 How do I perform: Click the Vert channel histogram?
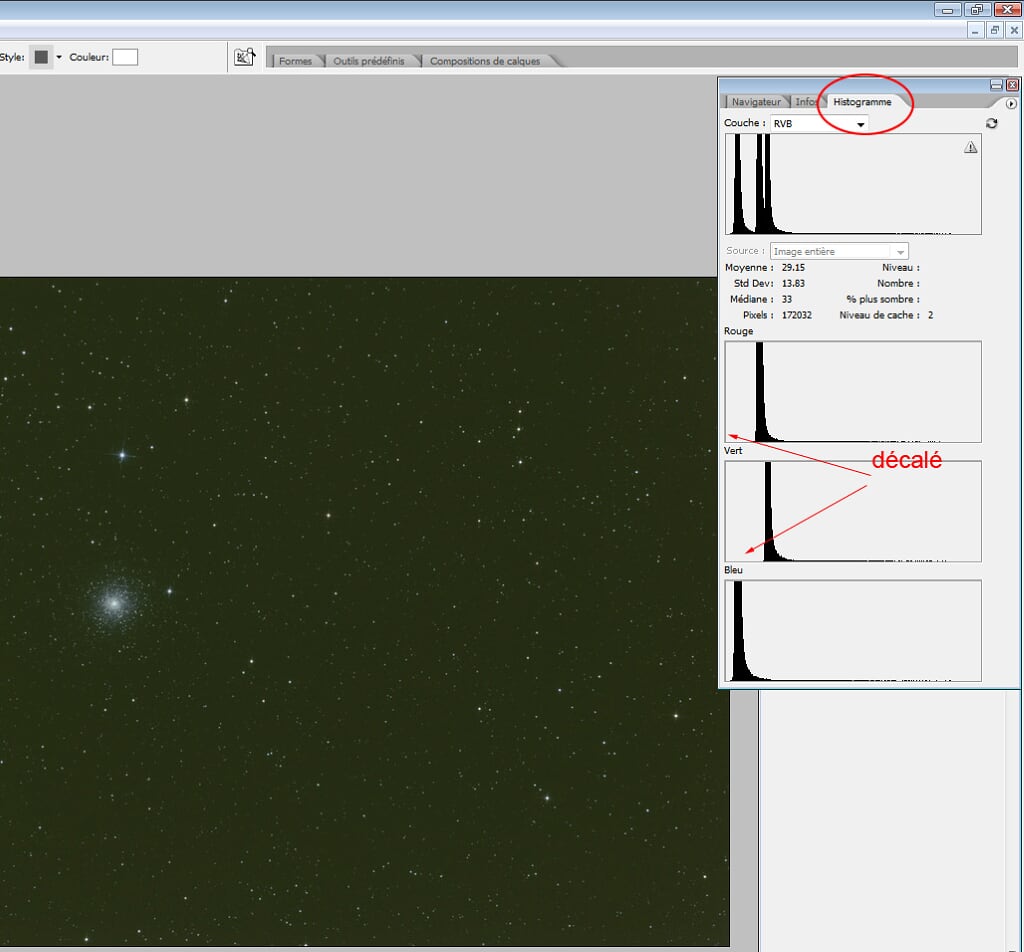point(853,511)
